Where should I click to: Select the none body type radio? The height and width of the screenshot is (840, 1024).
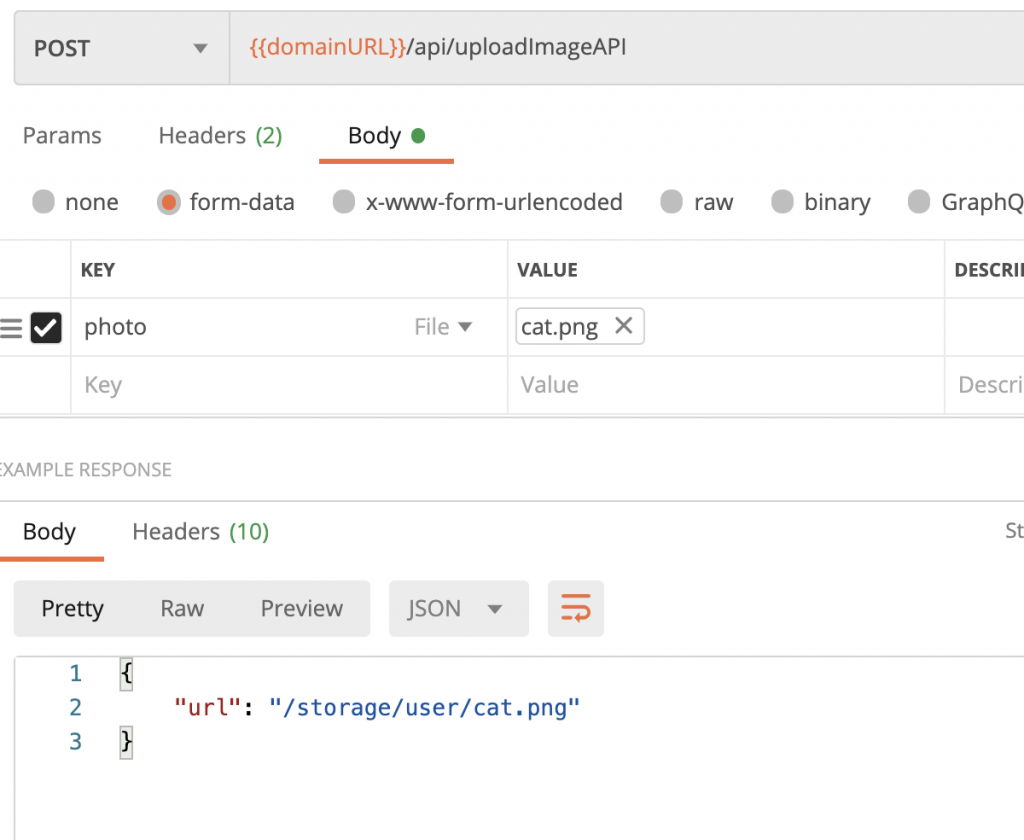click(x=44, y=203)
